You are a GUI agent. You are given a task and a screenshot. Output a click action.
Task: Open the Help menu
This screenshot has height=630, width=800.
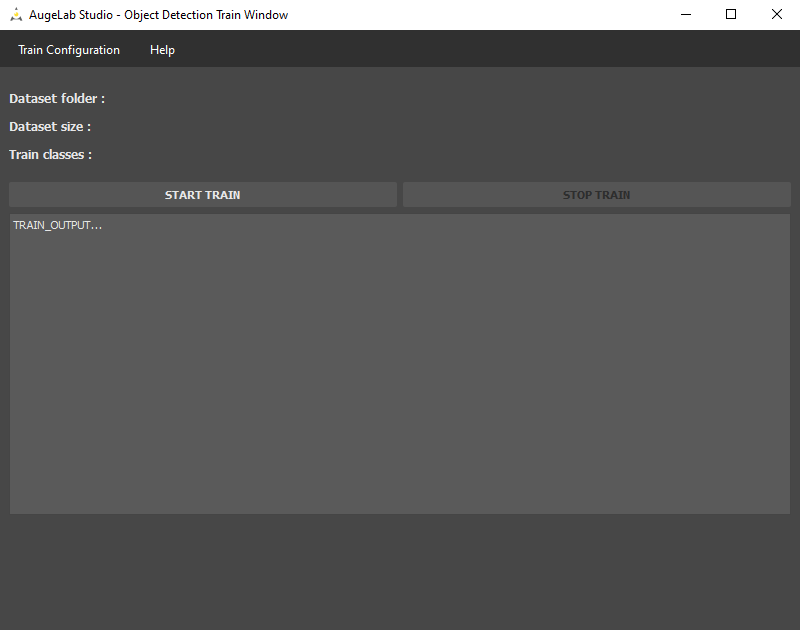[162, 50]
